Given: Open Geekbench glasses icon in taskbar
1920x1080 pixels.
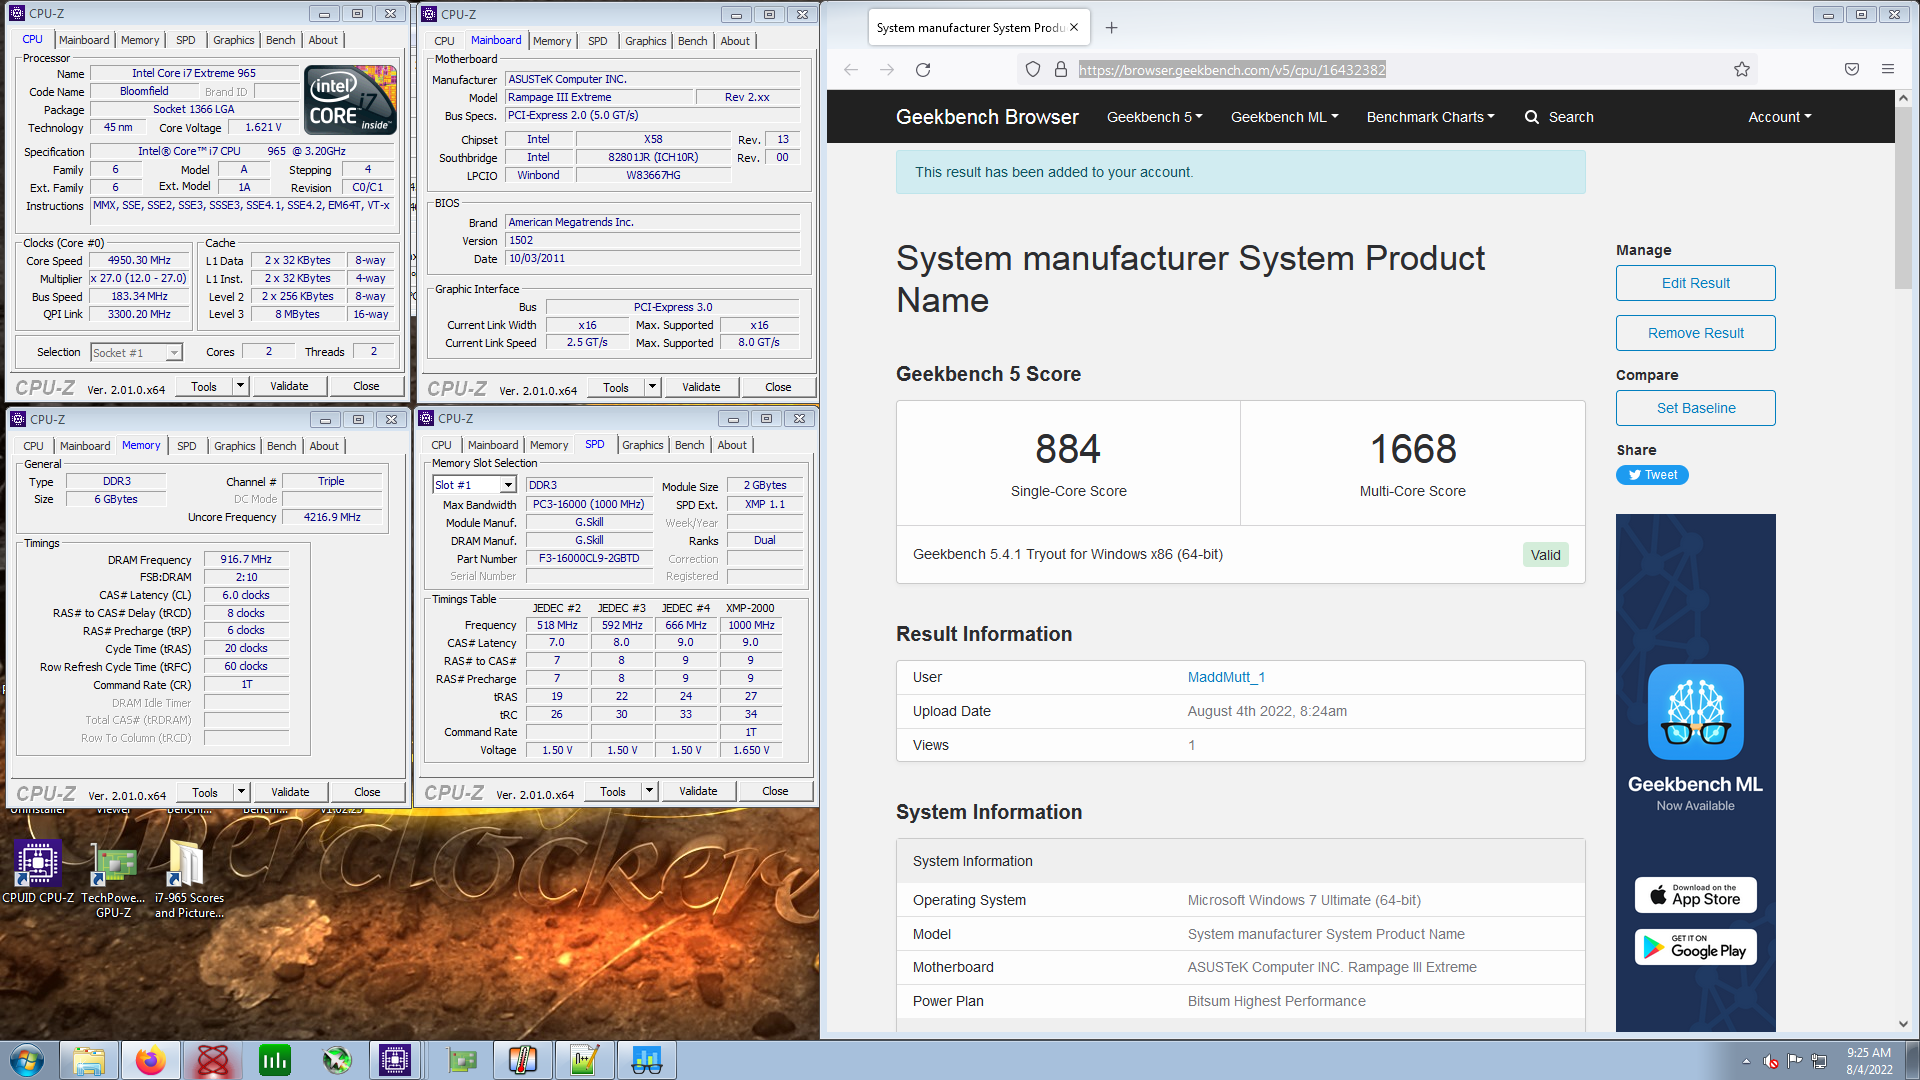Looking at the screenshot, I should pos(647,1060).
